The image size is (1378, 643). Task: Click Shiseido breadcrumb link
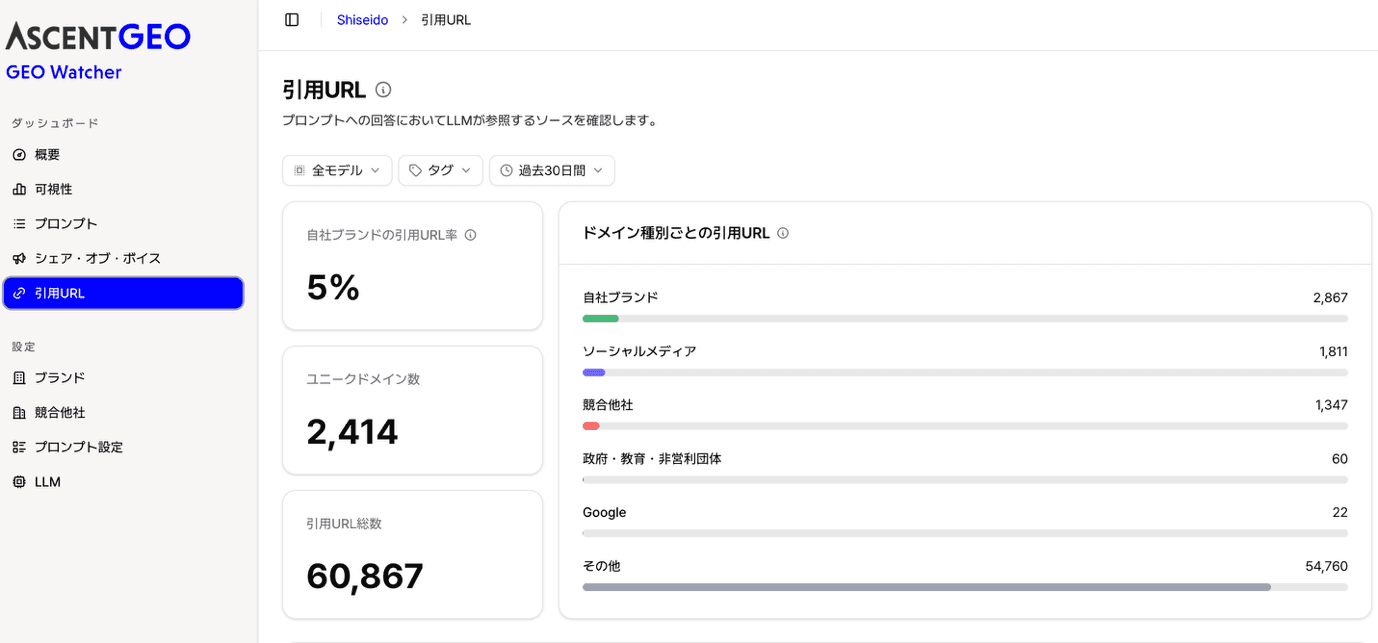click(x=362, y=20)
